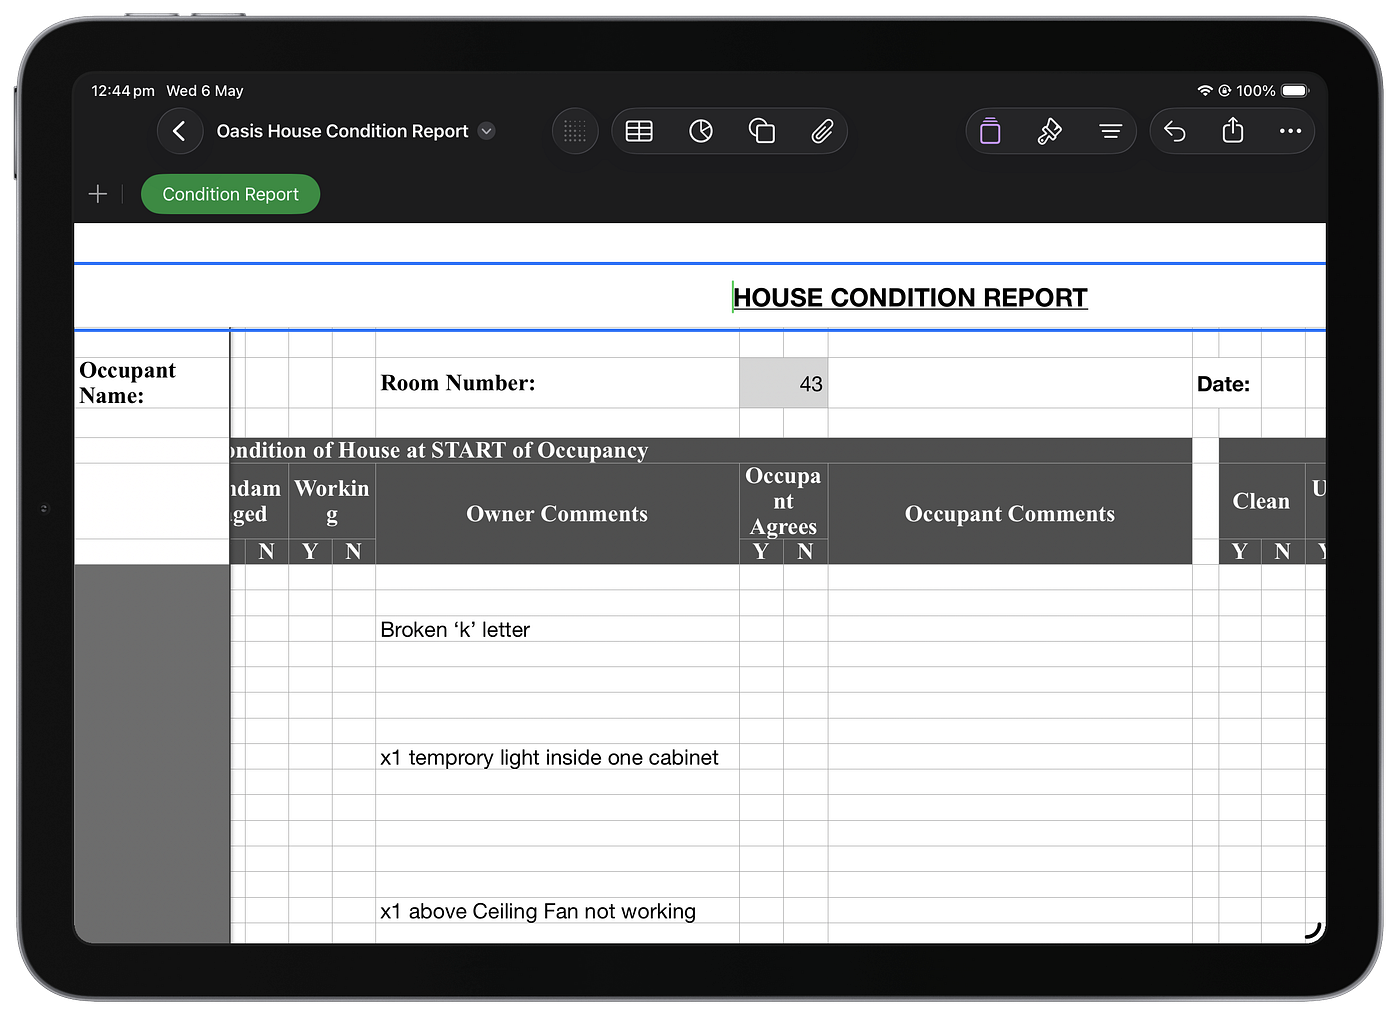Tap the battery indicator icon
This screenshot has width=1400, height=1018.
1295,90
